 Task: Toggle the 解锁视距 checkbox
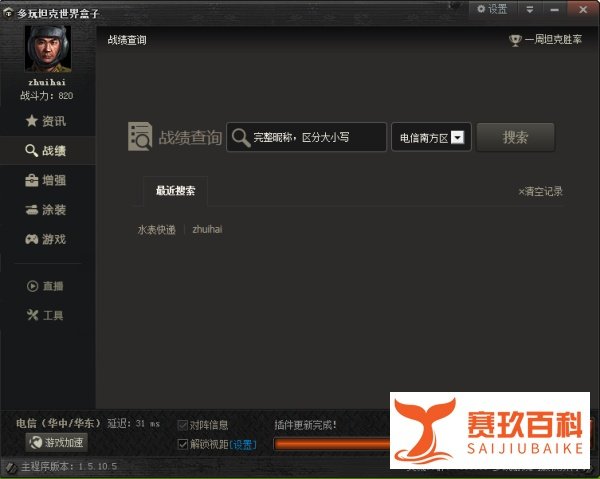tap(183, 444)
